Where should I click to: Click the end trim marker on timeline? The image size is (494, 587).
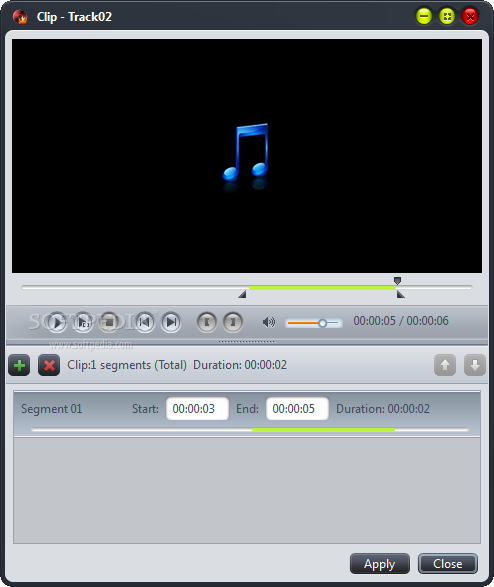[401, 295]
